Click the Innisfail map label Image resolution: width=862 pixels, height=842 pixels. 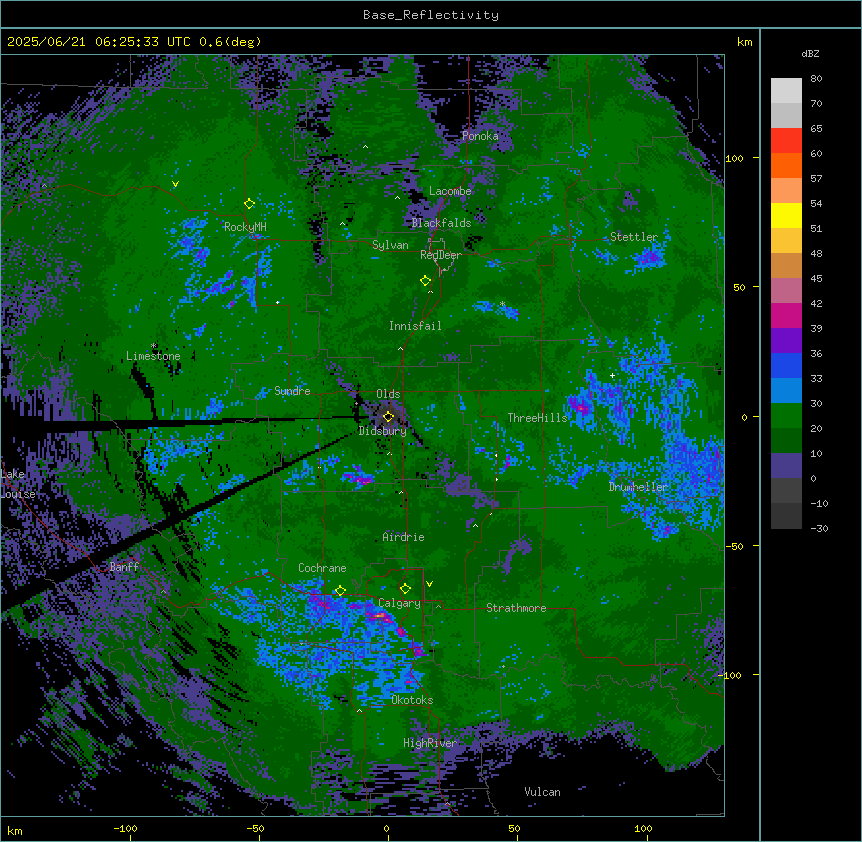tap(415, 326)
